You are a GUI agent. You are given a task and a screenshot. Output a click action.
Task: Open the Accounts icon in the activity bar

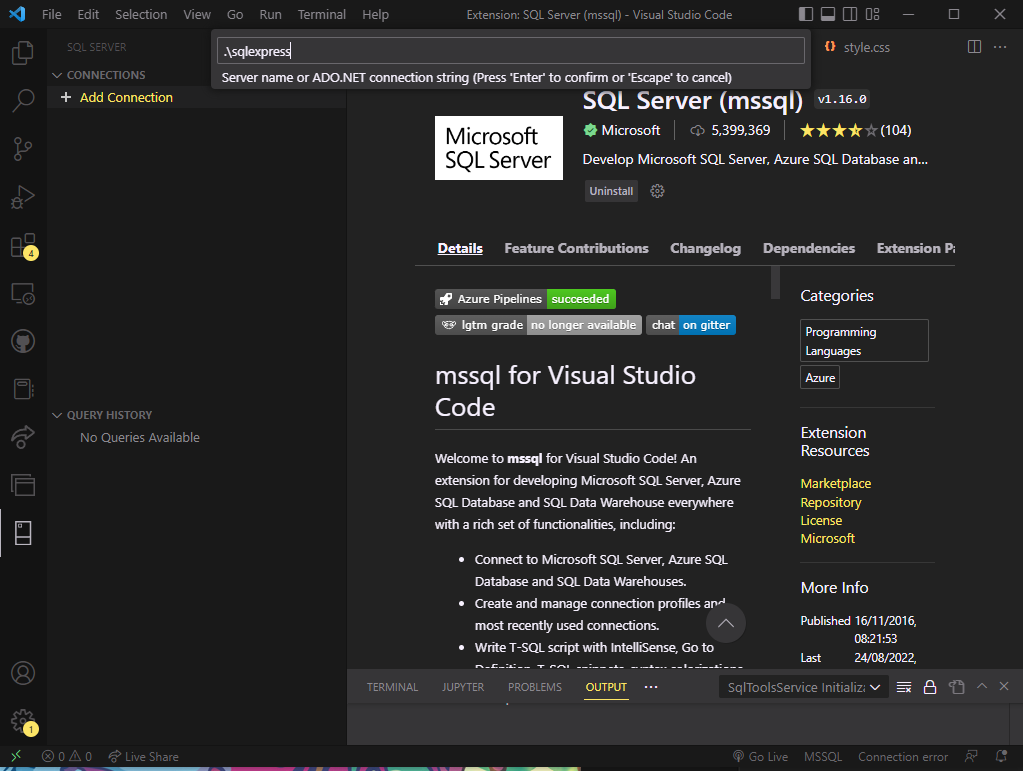(x=23, y=673)
